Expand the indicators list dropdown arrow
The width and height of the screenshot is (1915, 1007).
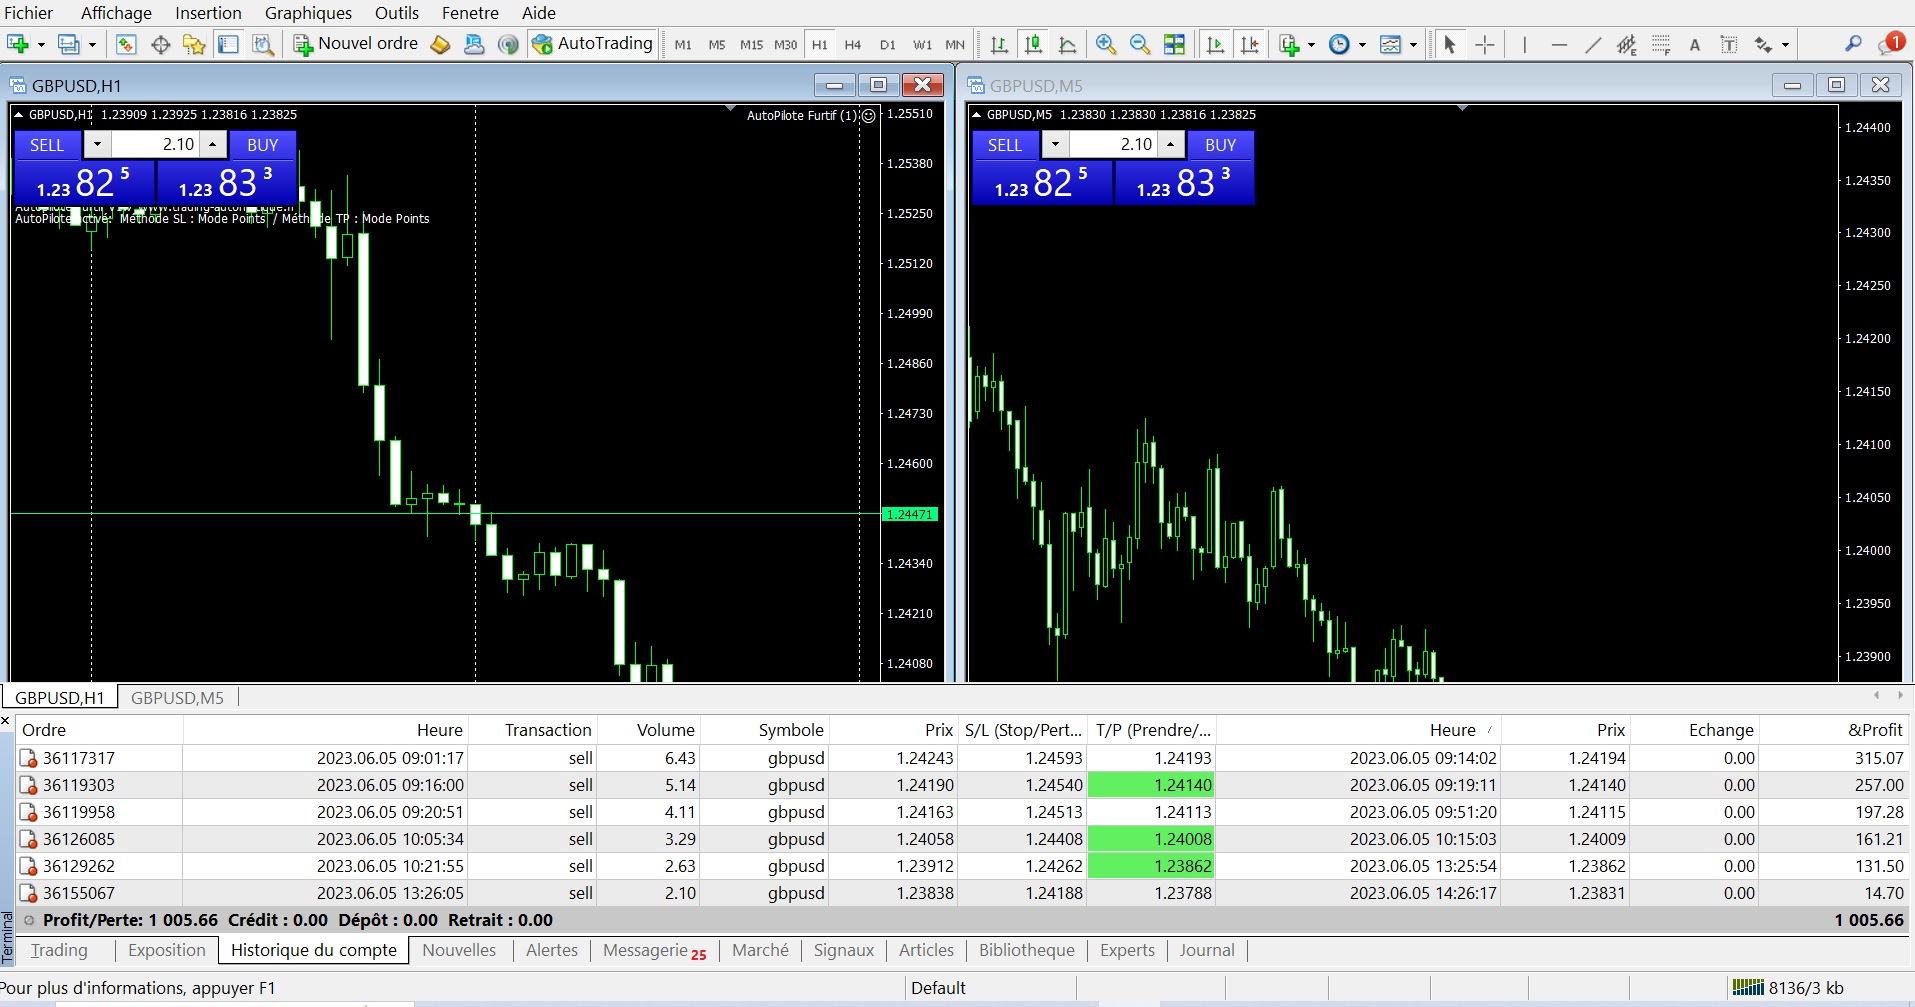(x=1311, y=45)
